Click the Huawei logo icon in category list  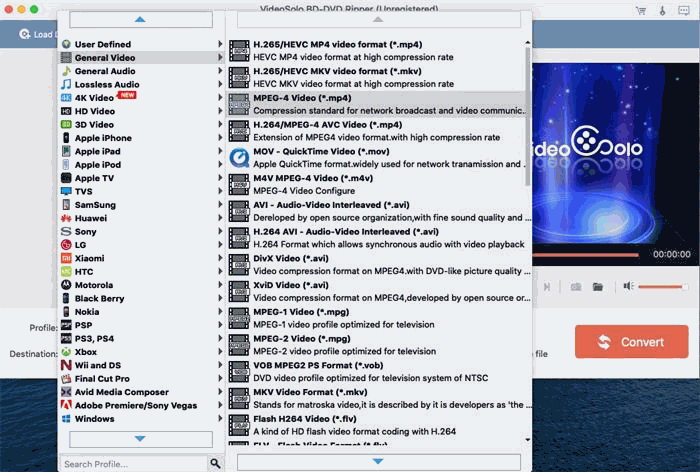tap(66, 218)
